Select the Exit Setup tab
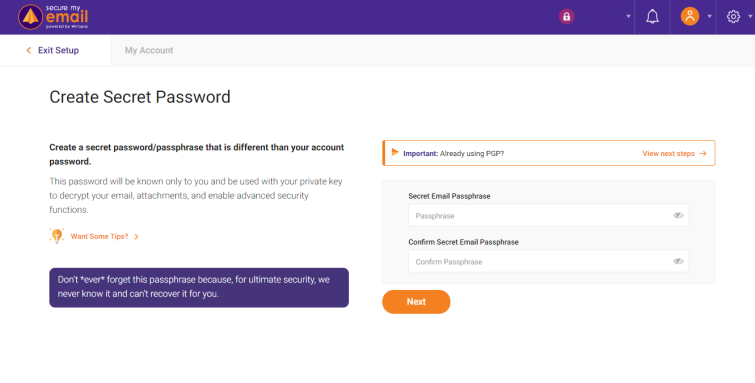The image size is (755, 383). coord(55,50)
